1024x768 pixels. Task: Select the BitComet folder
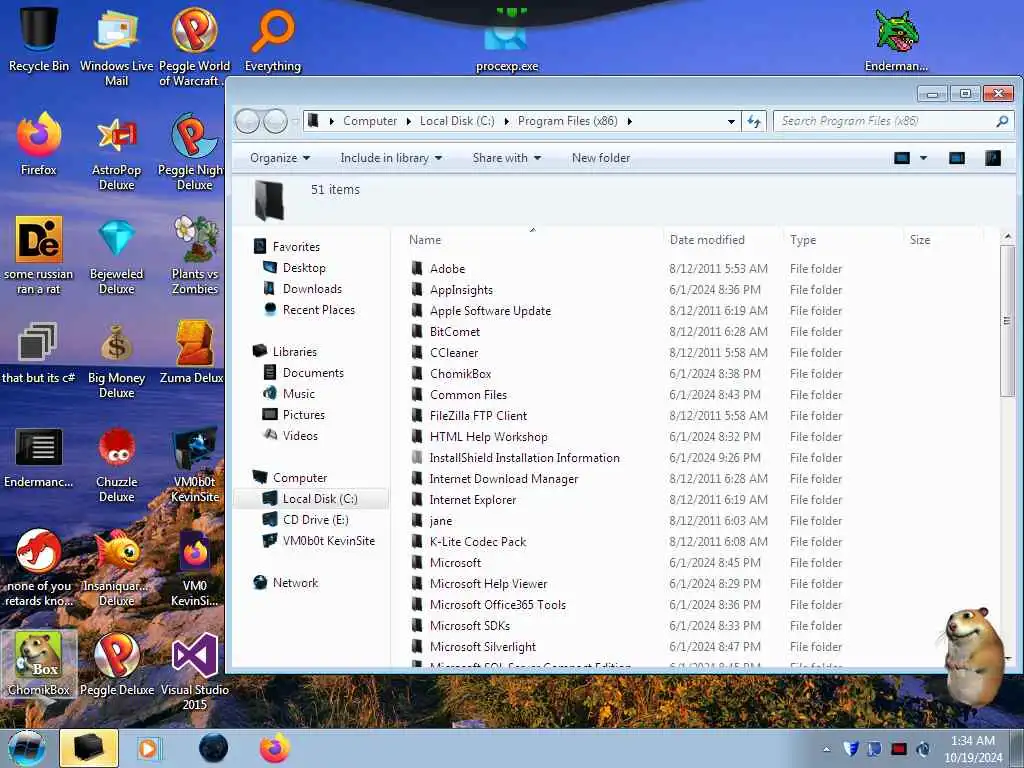point(455,332)
